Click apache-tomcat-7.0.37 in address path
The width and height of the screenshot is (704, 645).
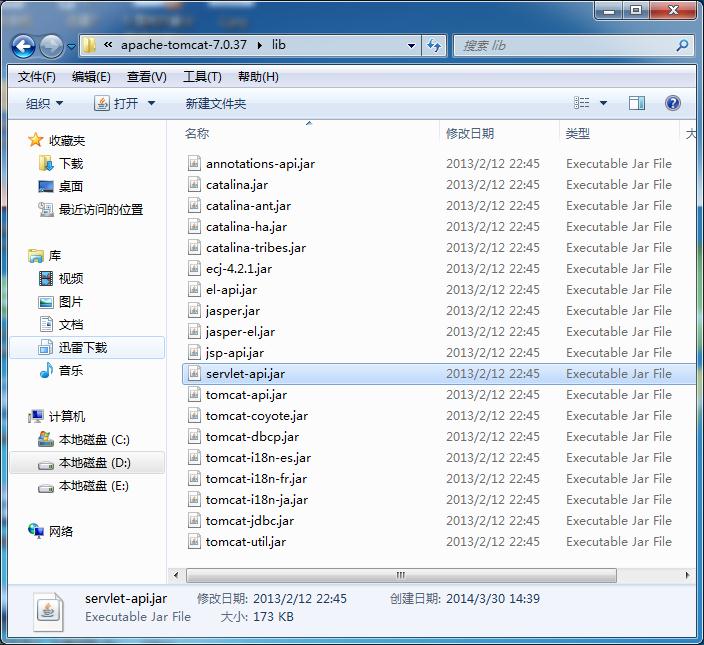(184, 45)
